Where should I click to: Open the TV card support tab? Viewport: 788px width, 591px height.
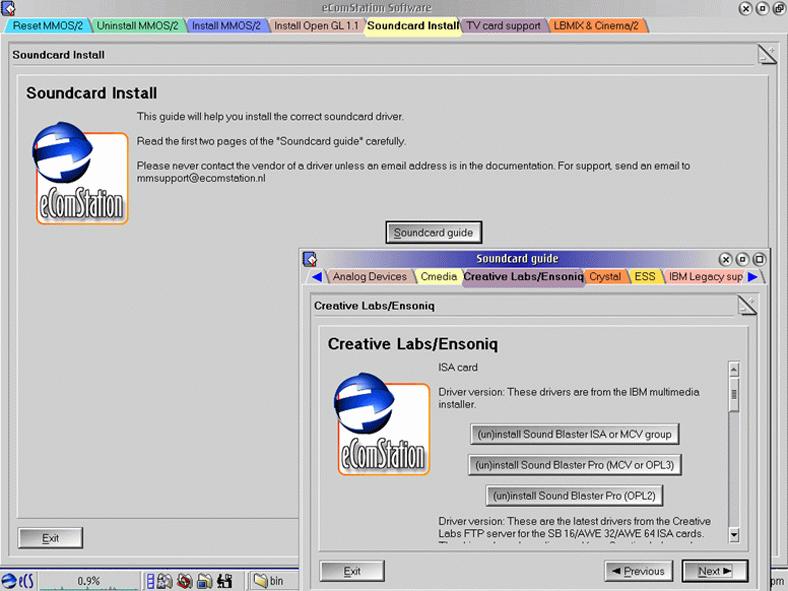click(x=503, y=26)
